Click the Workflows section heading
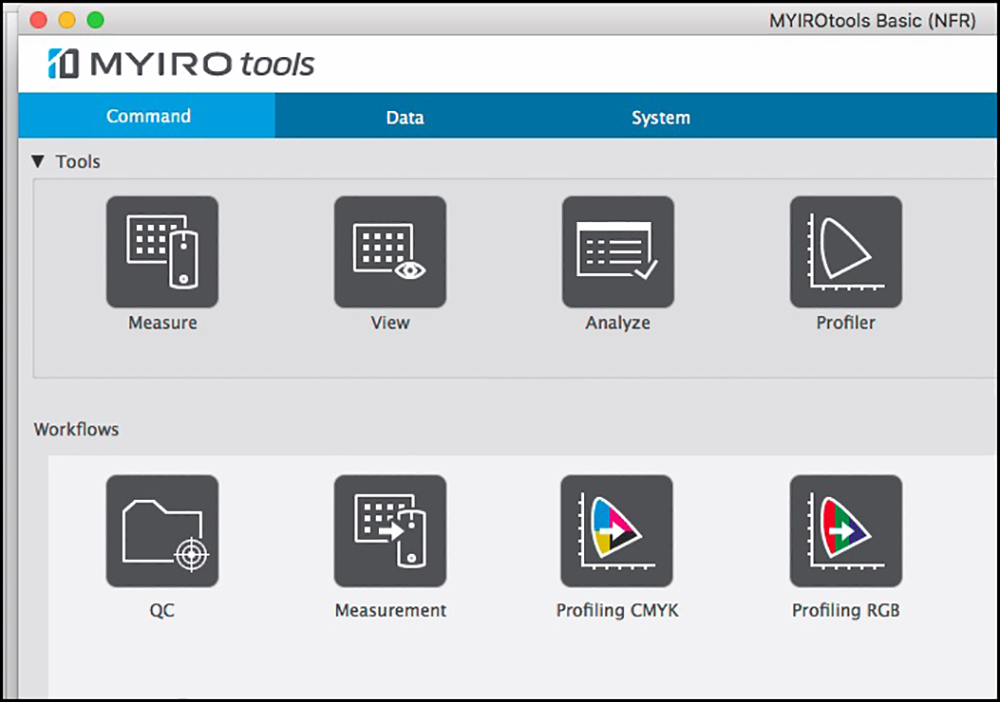Image resolution: width=1000 pixels, height=702 pixels. (x=76, y=429)
